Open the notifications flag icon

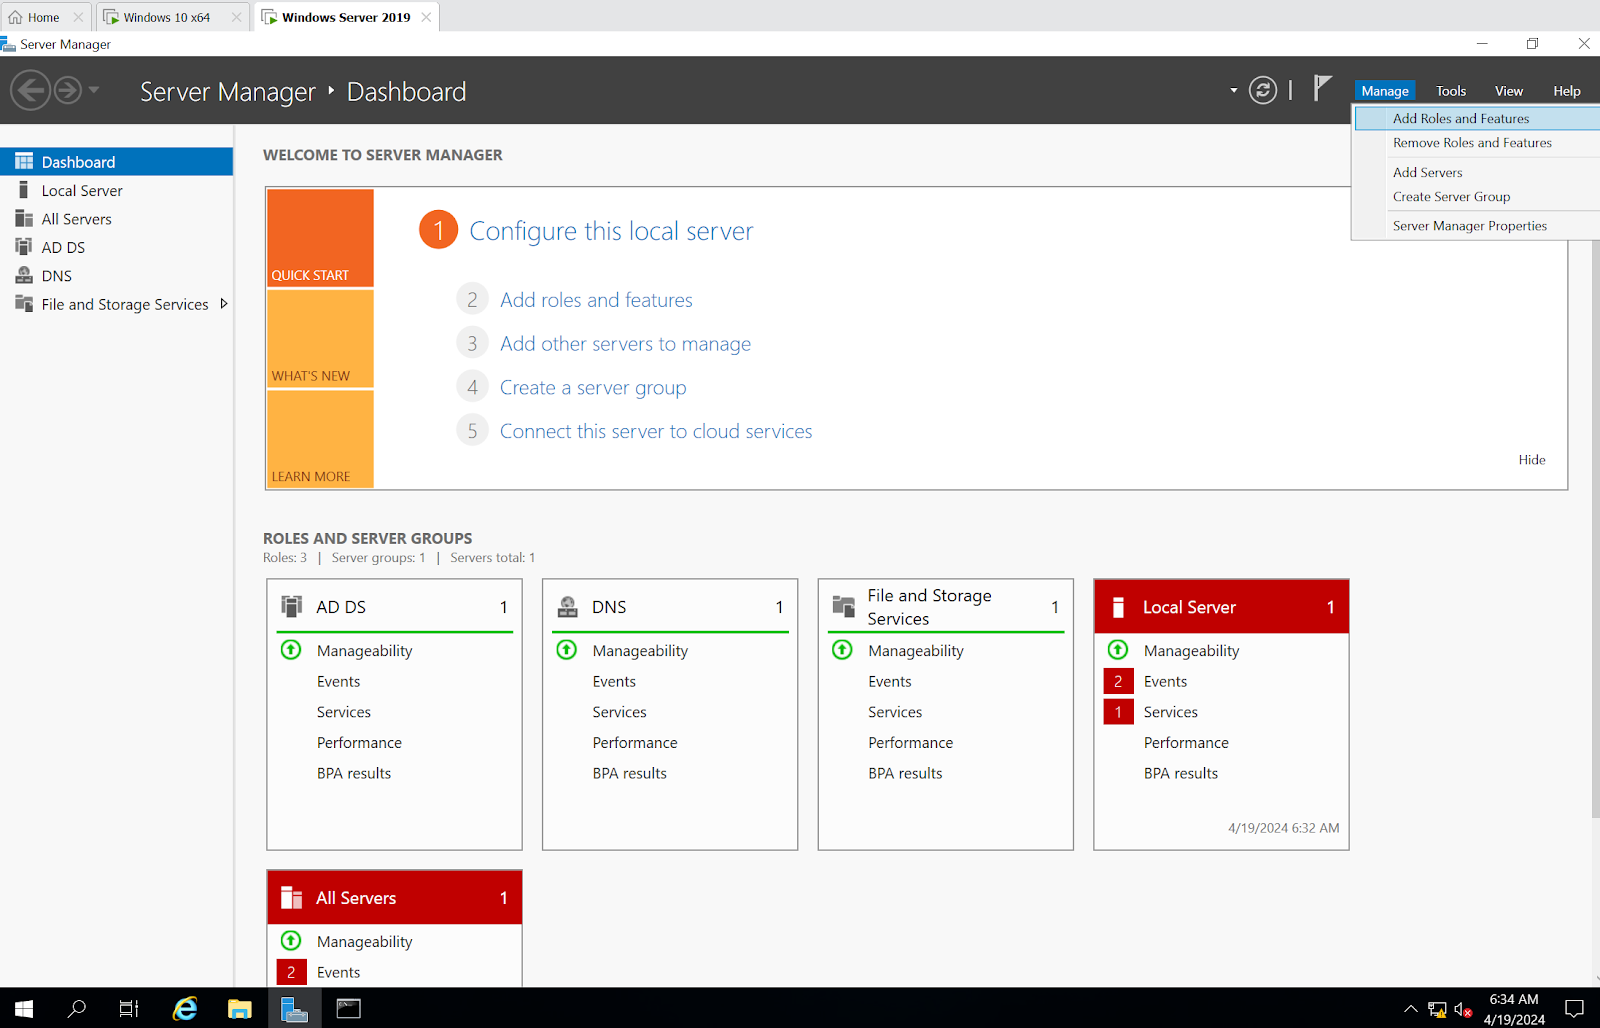1322,89
